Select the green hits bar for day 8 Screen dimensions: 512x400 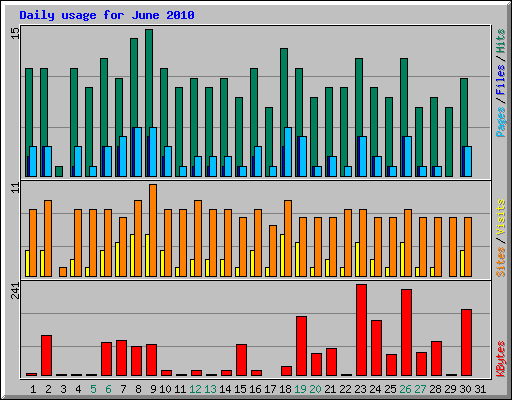pyautogui.click(x=134, y=83)
